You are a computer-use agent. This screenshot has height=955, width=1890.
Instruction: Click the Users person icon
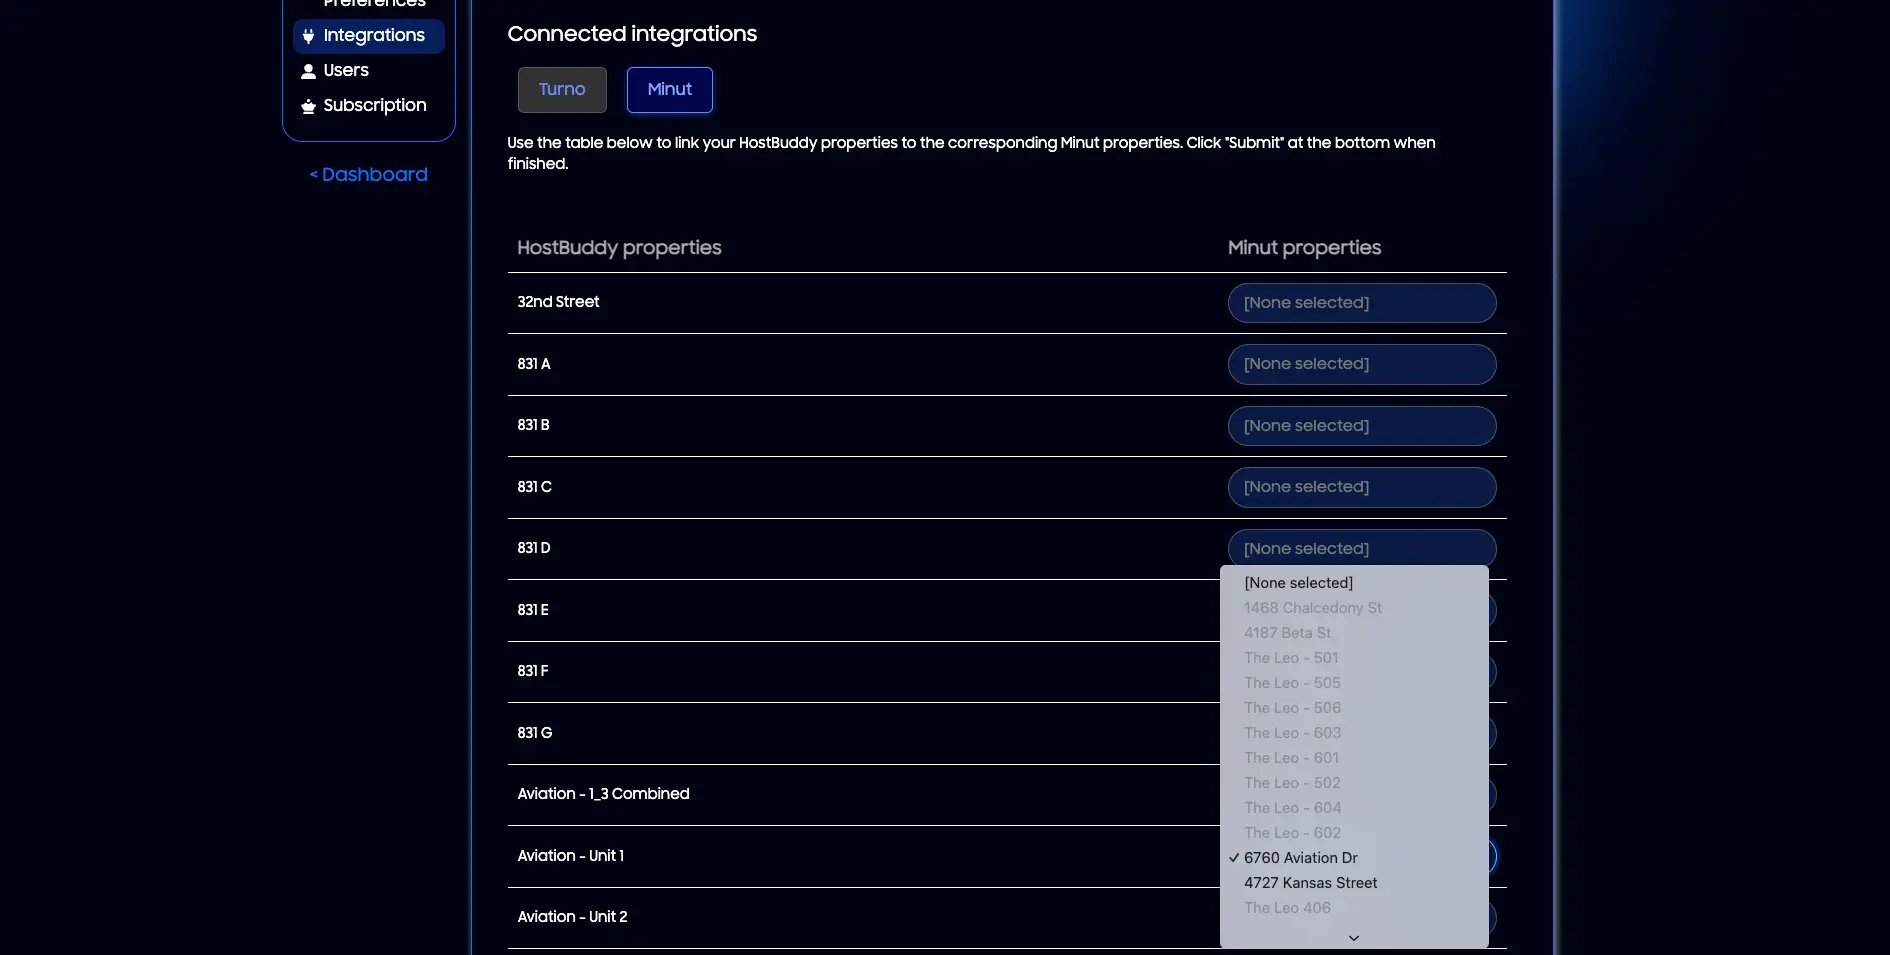[308, 71]
